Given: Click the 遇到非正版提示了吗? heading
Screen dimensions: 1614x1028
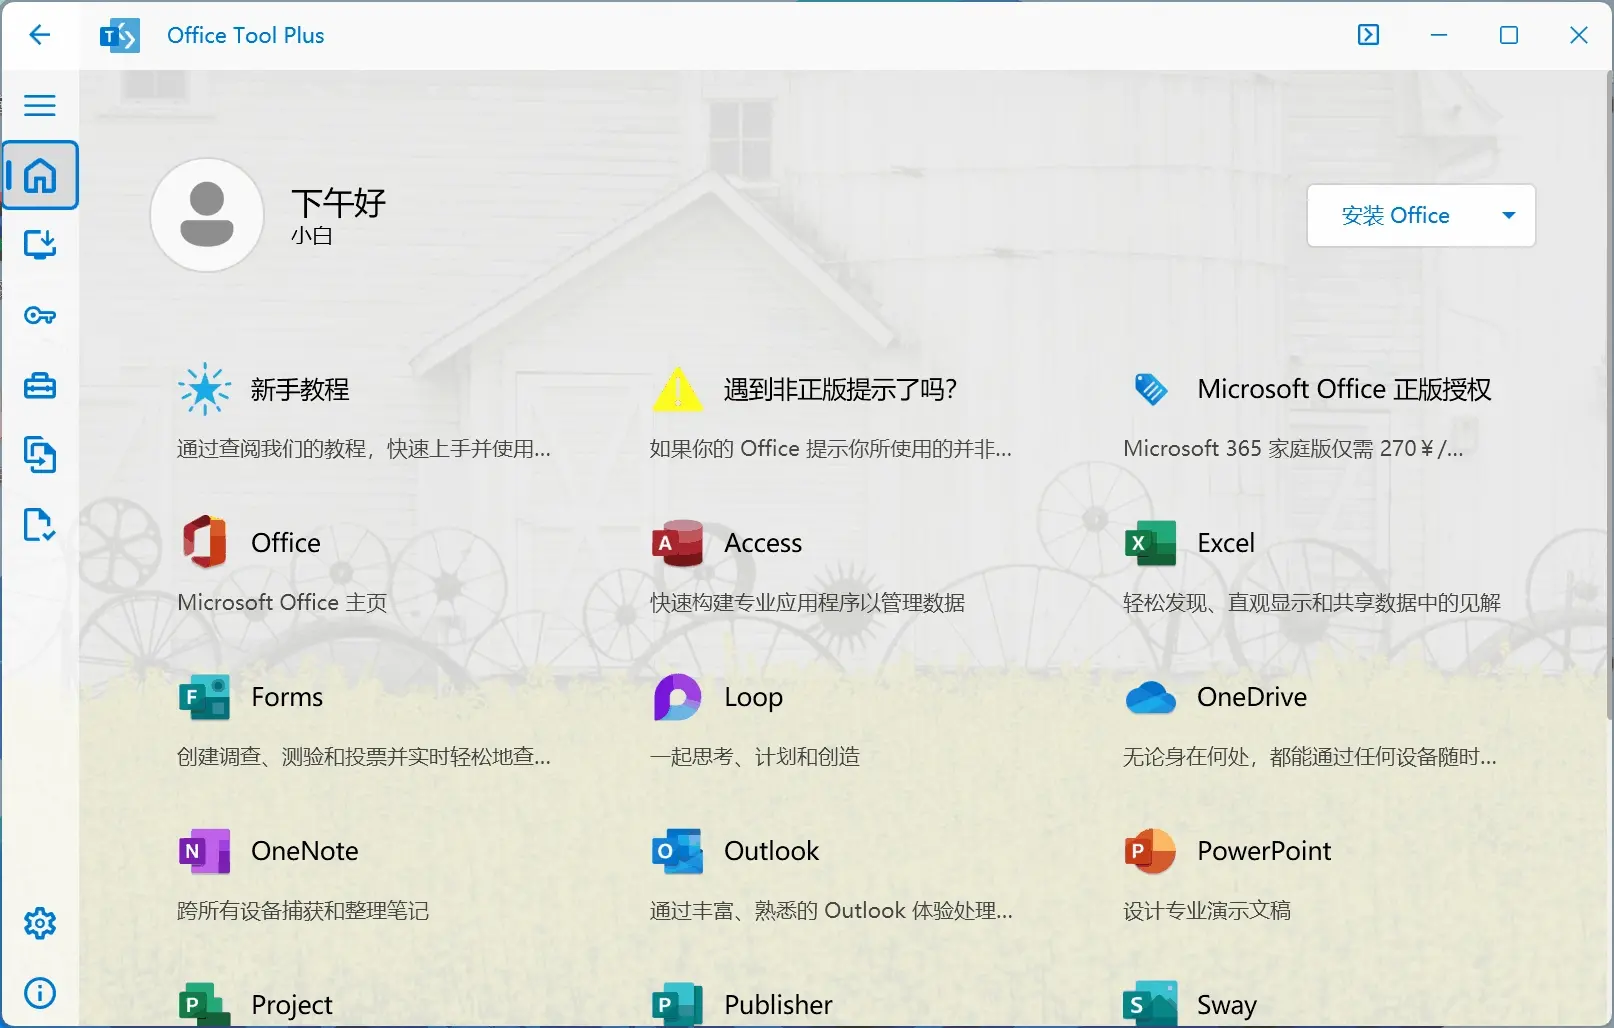Looking at the screenshot, I should click(x=840, y=389).
